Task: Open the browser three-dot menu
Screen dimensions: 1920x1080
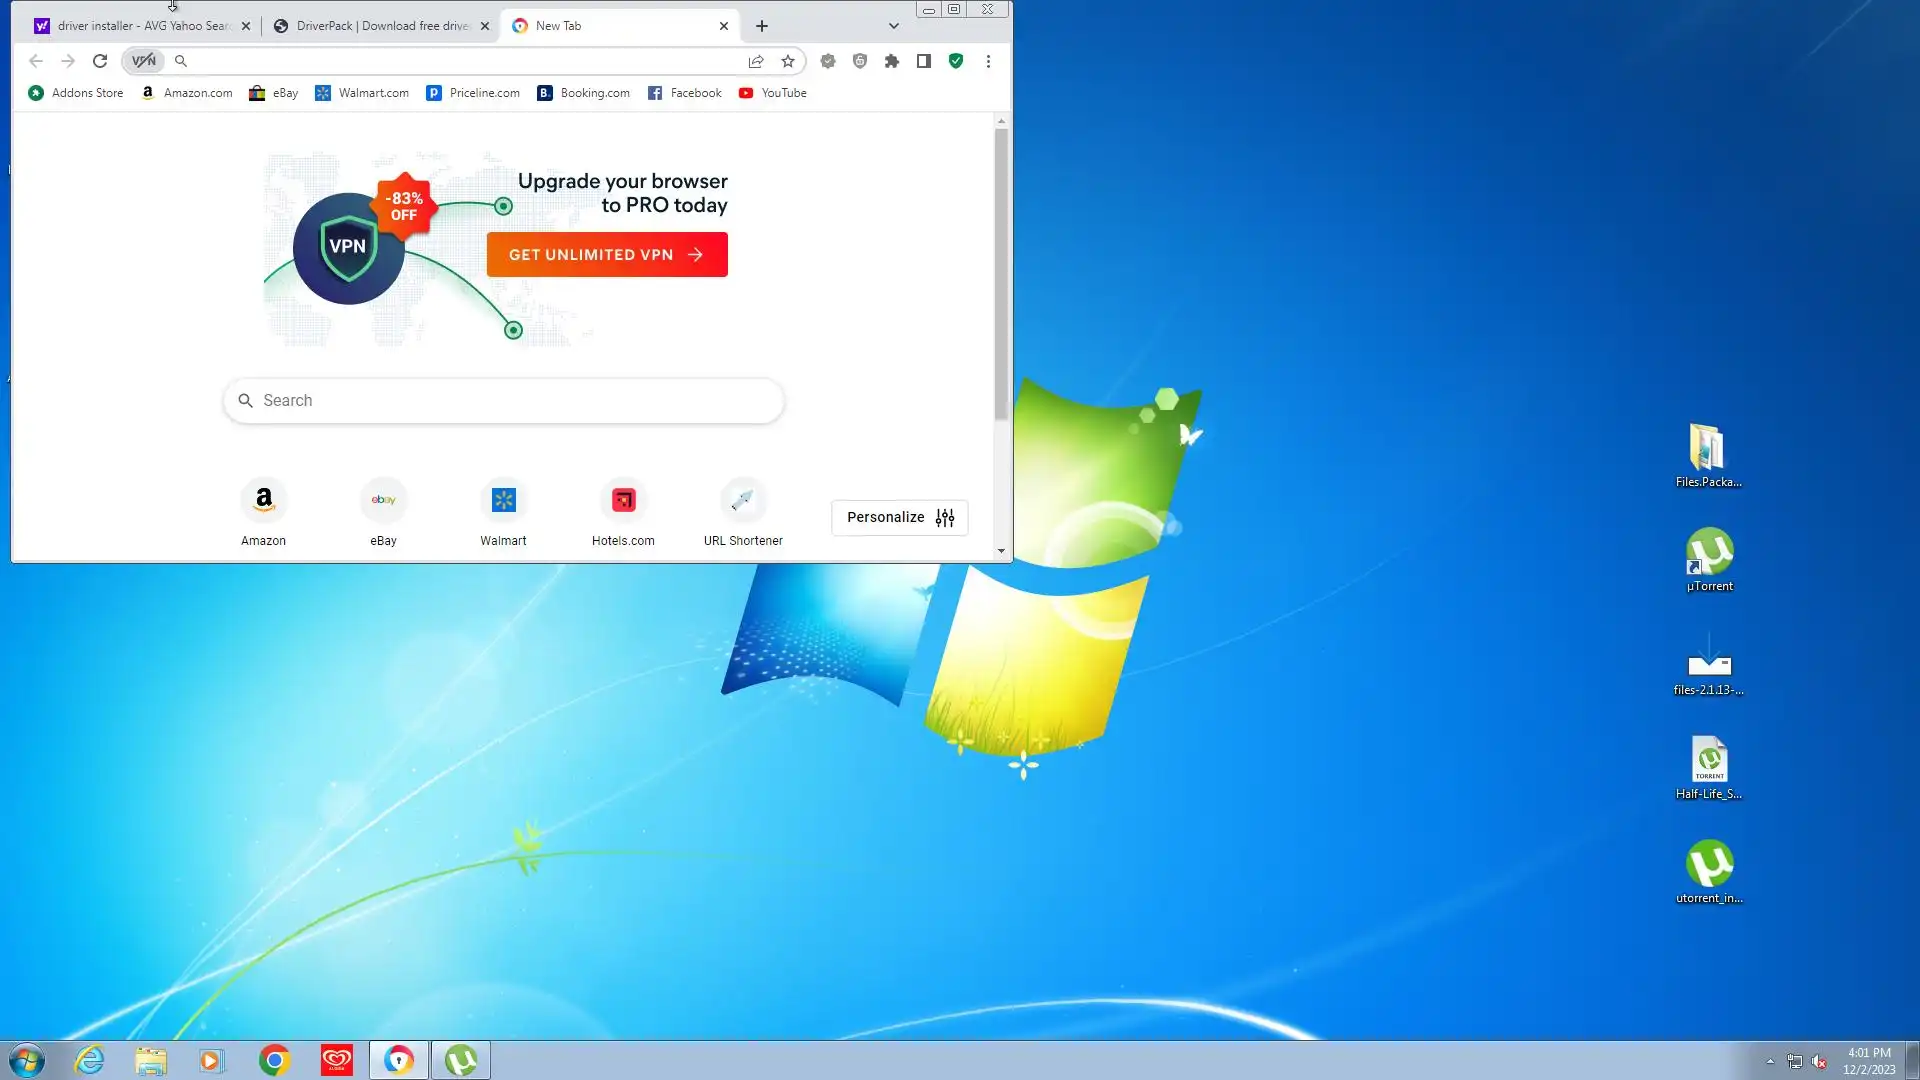Action: pyautogui.click(x=988, y=61)
